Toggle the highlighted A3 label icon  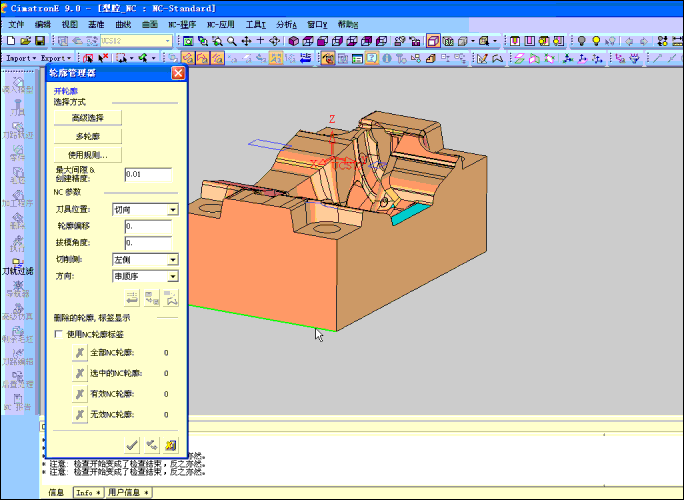coord(276,58)
